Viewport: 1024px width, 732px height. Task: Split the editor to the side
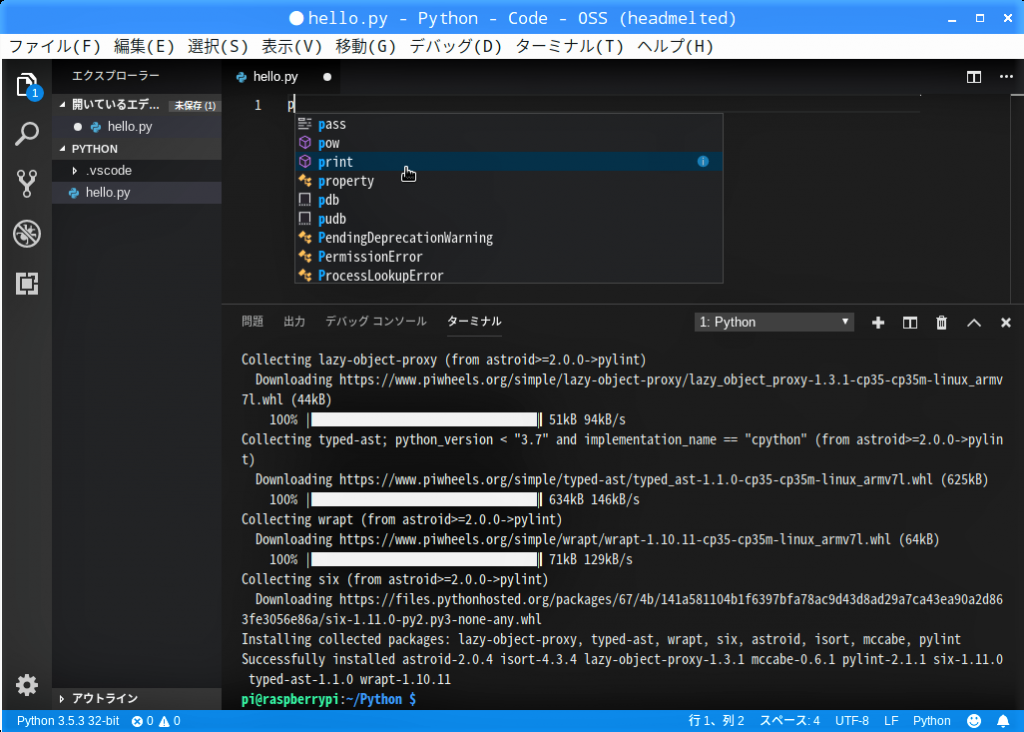point(974,77)
